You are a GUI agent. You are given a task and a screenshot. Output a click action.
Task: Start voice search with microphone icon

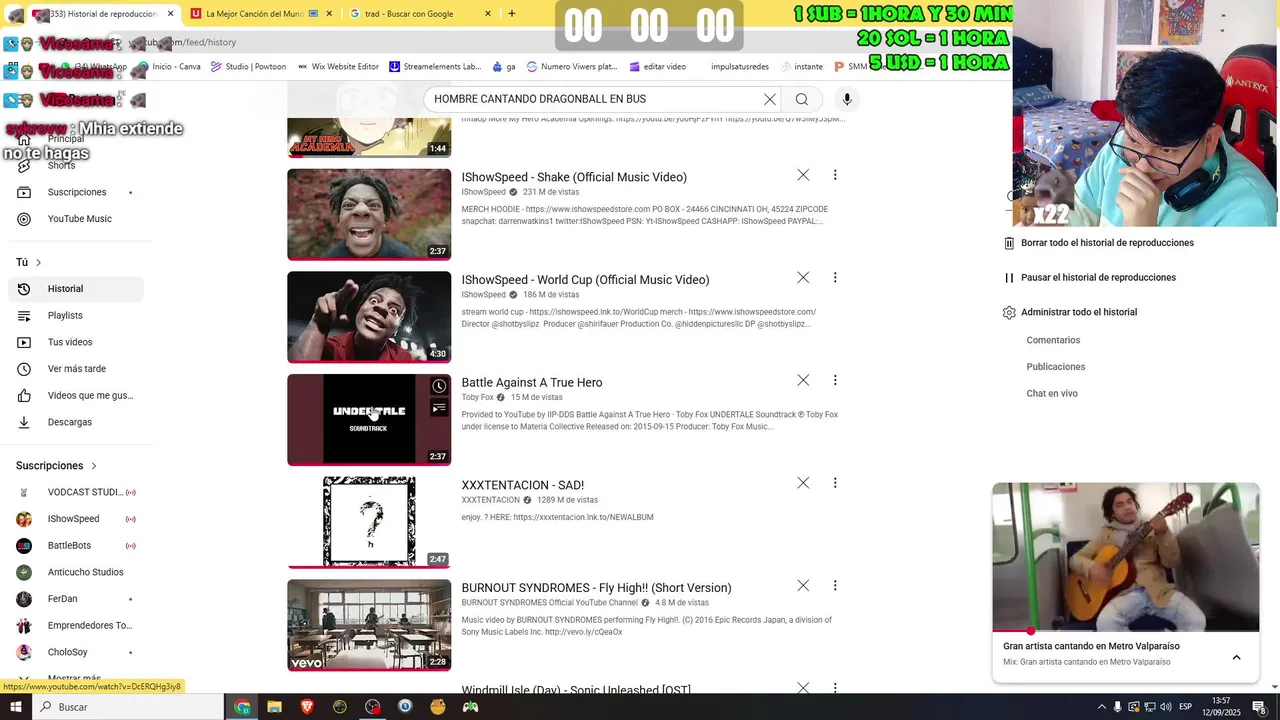[847, 99]
